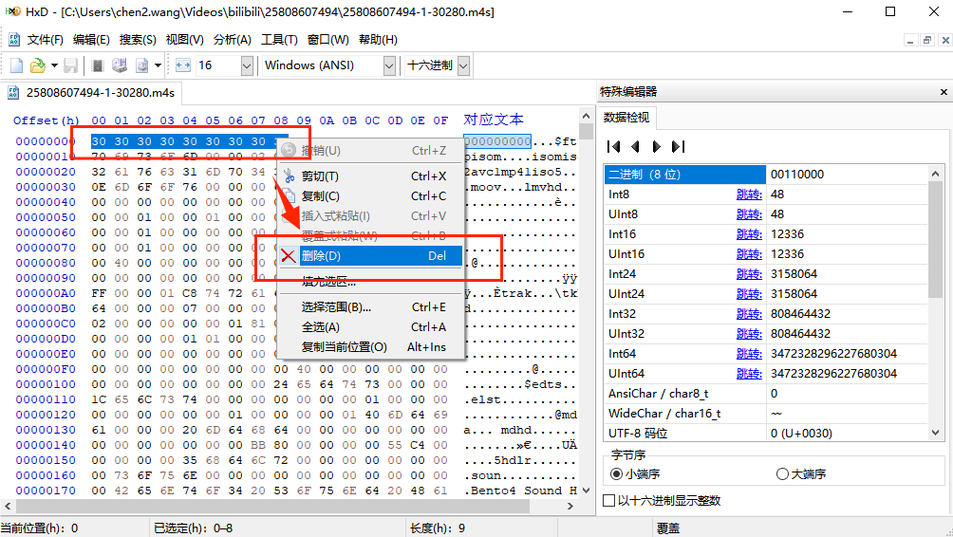The height and width of the screenshot is (537, 953).
Task: Click the scissors Cut icon in context menu
Action: click(289, 176)
